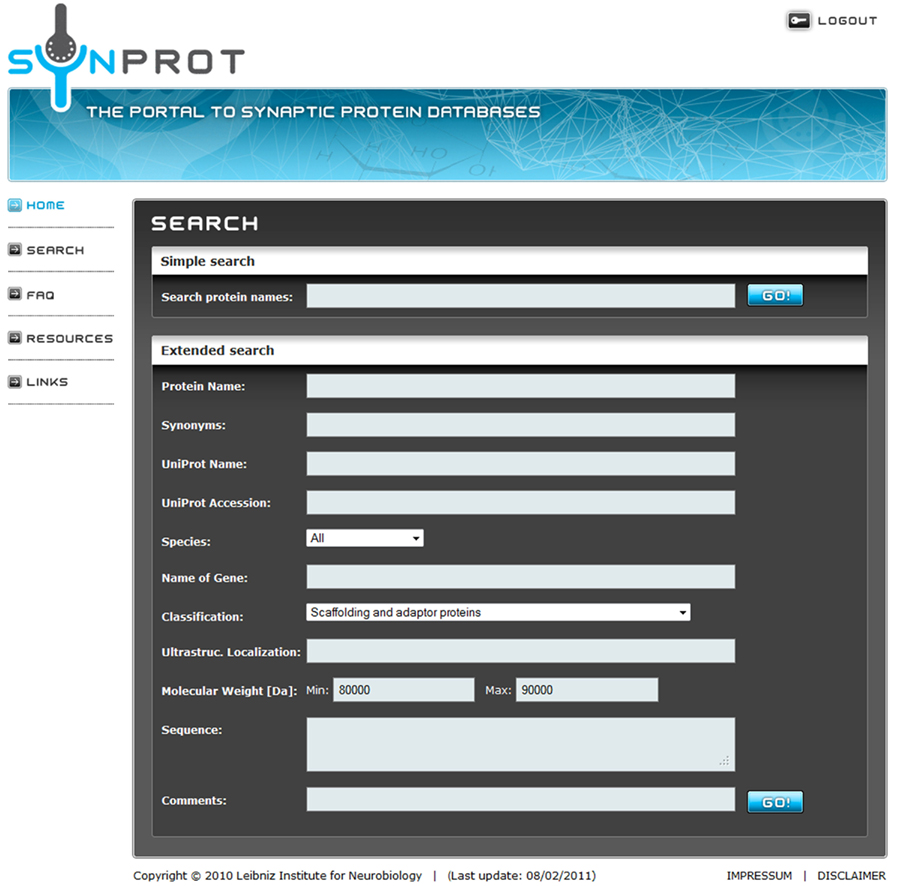Click the SynProt logo
Image resolution: width=900 pixels, height=886 pixels.
[126, 56]
